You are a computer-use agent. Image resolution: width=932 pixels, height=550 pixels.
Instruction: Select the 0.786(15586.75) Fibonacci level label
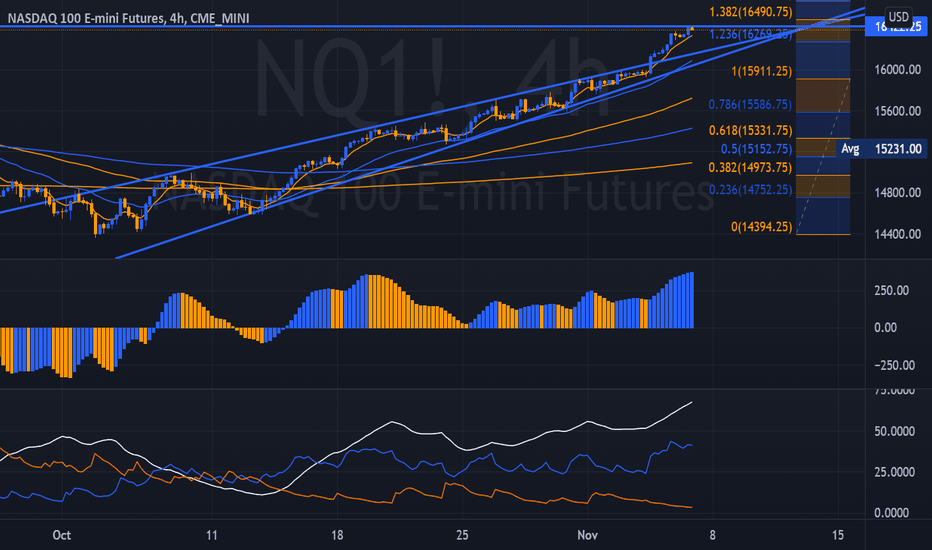coord(750,105)
